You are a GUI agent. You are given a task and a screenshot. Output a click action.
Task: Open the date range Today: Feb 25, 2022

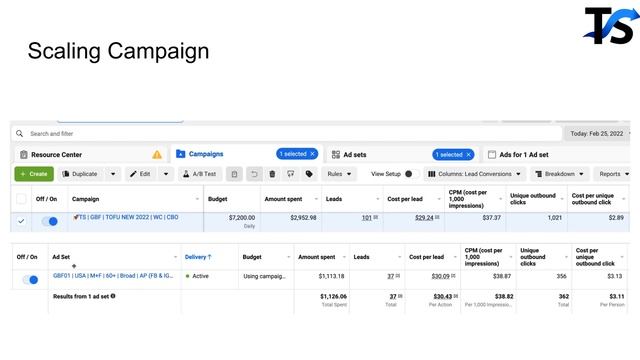[x=597, y=133]
